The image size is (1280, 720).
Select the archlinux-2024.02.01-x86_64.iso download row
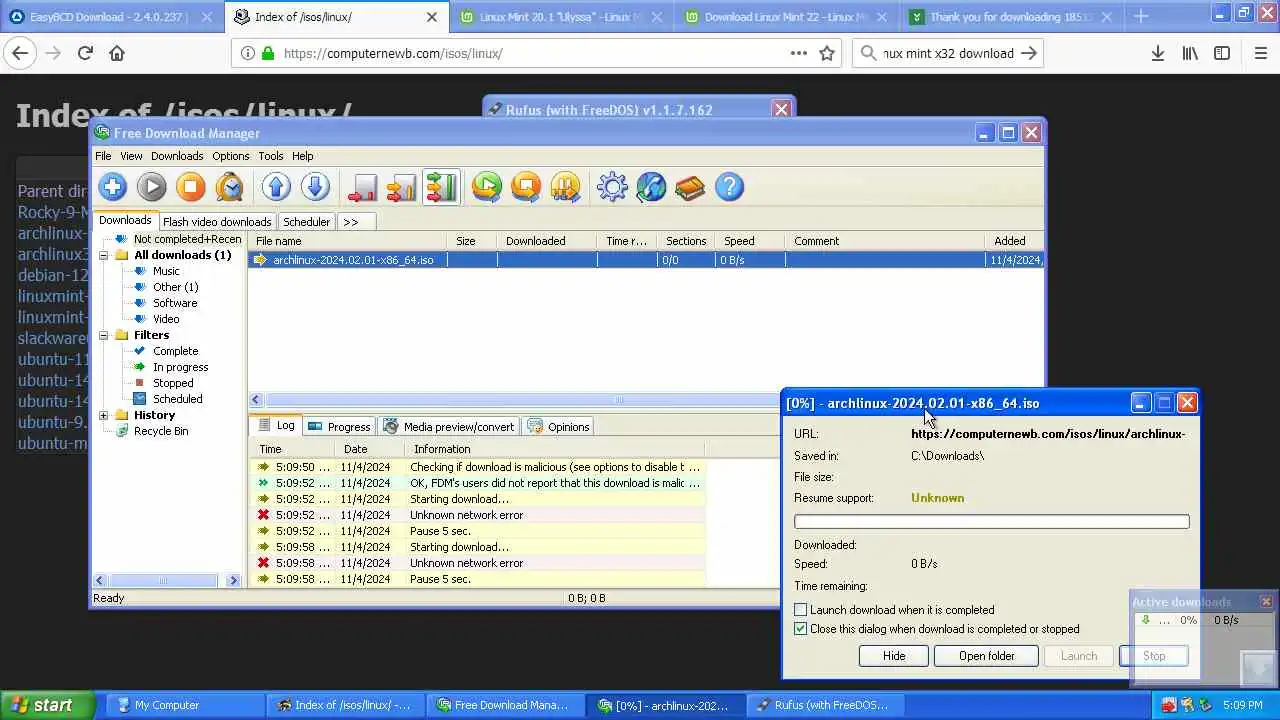coord(645,260)
